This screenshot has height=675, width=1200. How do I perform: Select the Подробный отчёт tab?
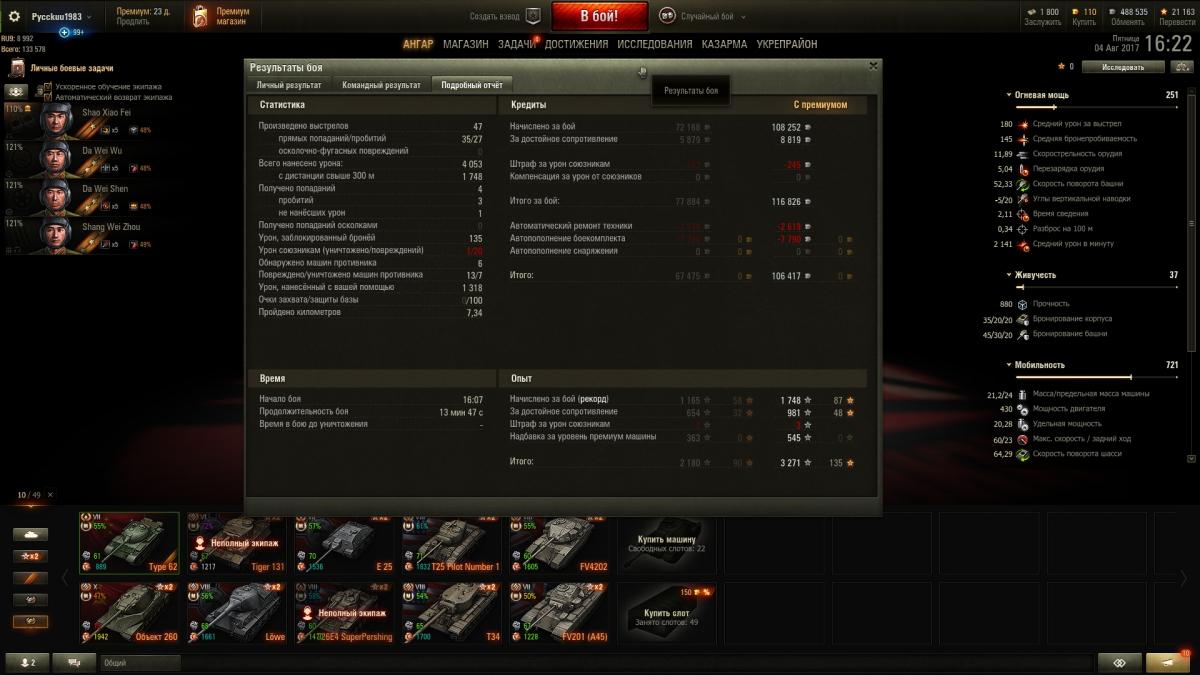click(x=472, y=85)
